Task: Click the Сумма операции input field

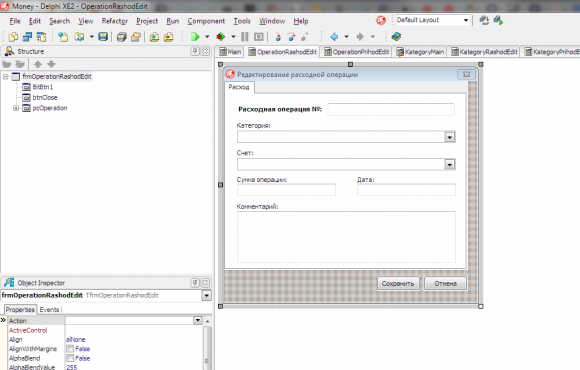Action: tap(286, 190)
